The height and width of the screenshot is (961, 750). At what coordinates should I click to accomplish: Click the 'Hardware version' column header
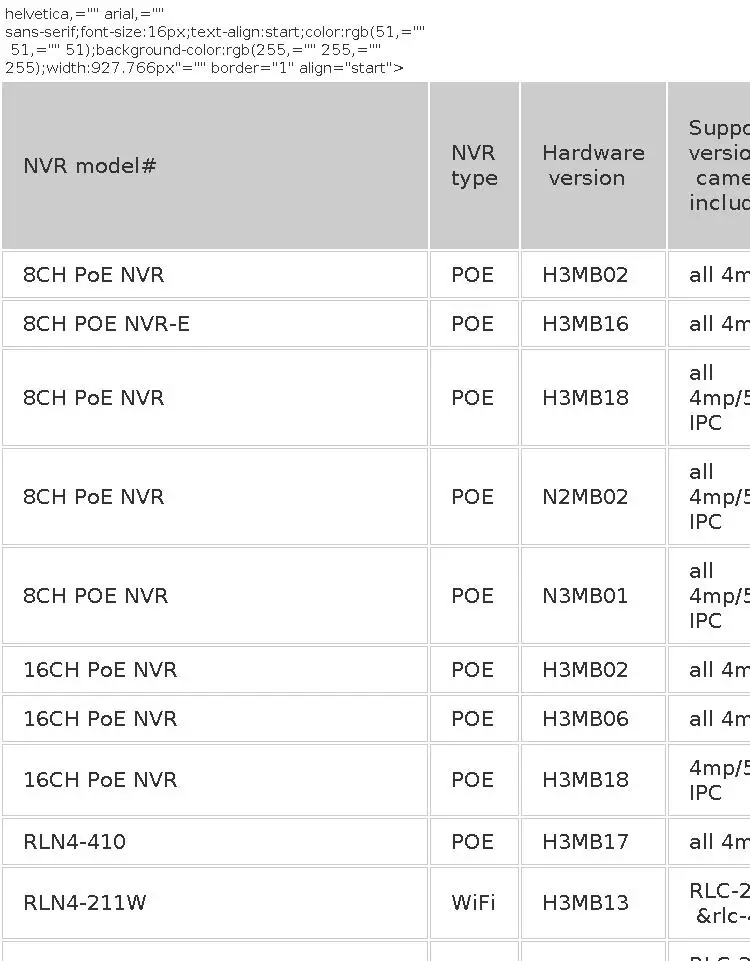click(x=593, y=165)
